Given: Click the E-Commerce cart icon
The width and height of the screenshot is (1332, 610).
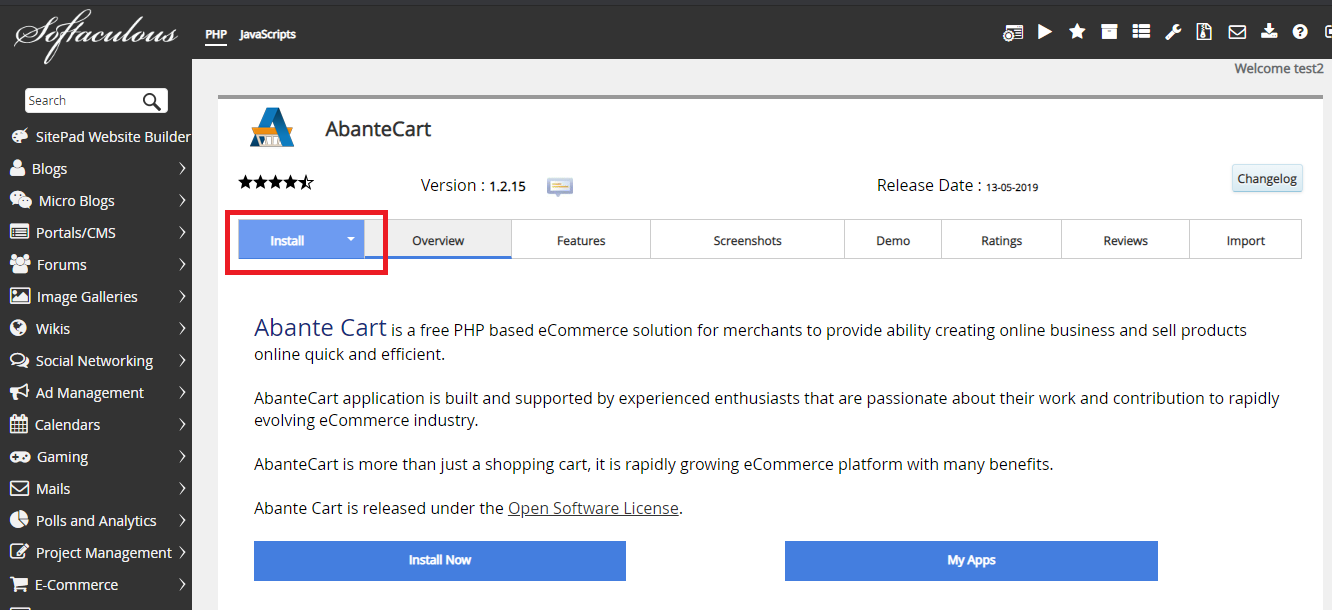Looking at the screenshot, I should pyautogui.click(x=19, y=584).
